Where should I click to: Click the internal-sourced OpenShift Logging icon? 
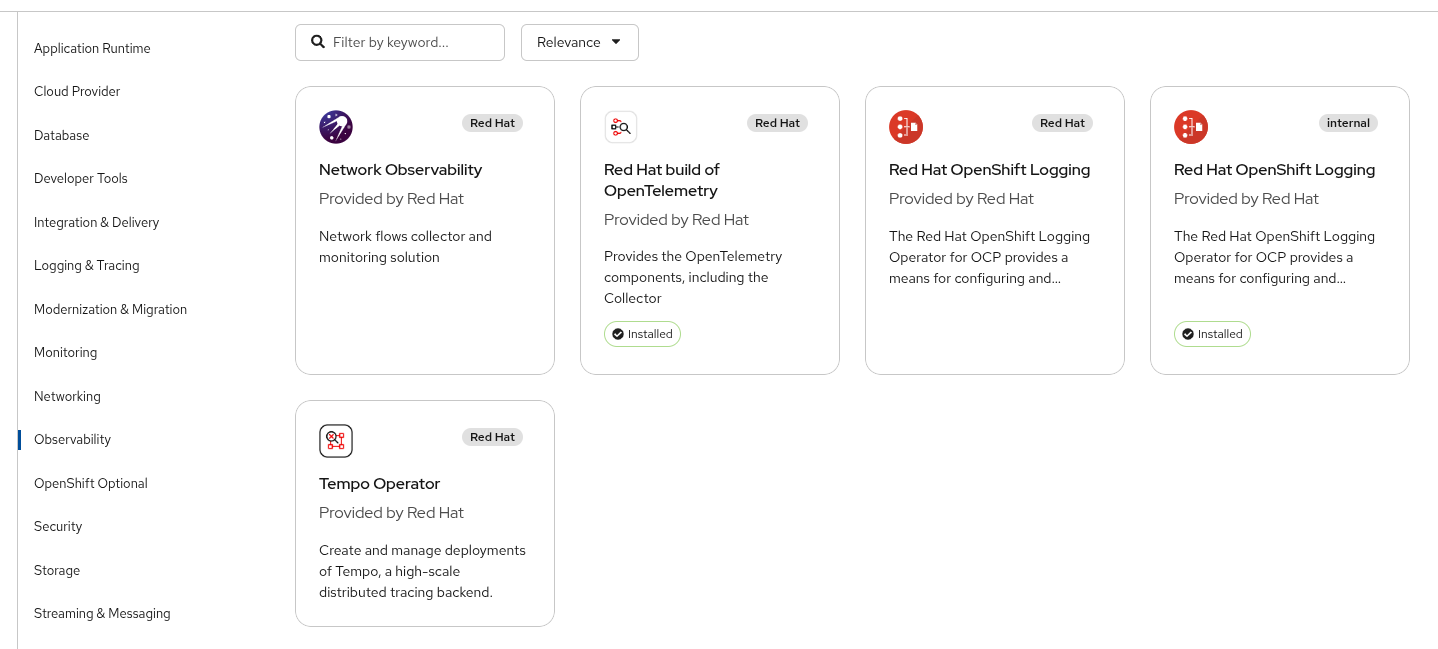[x=1191, y=127]
